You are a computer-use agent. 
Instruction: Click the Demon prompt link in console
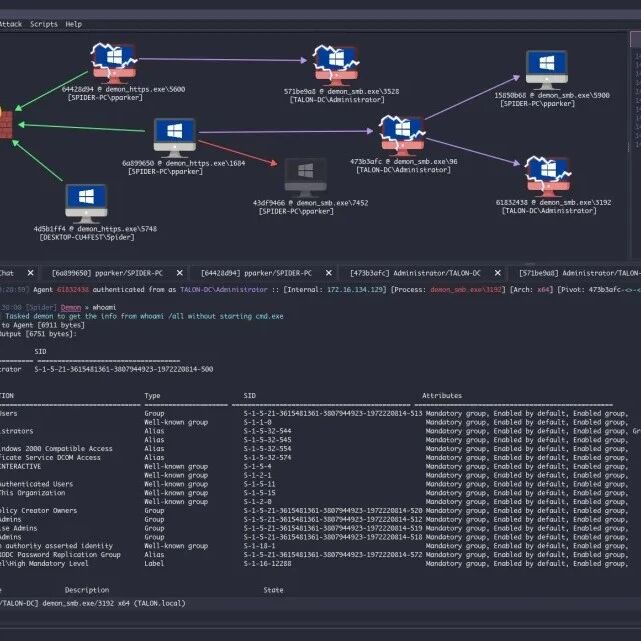point(71,307)
